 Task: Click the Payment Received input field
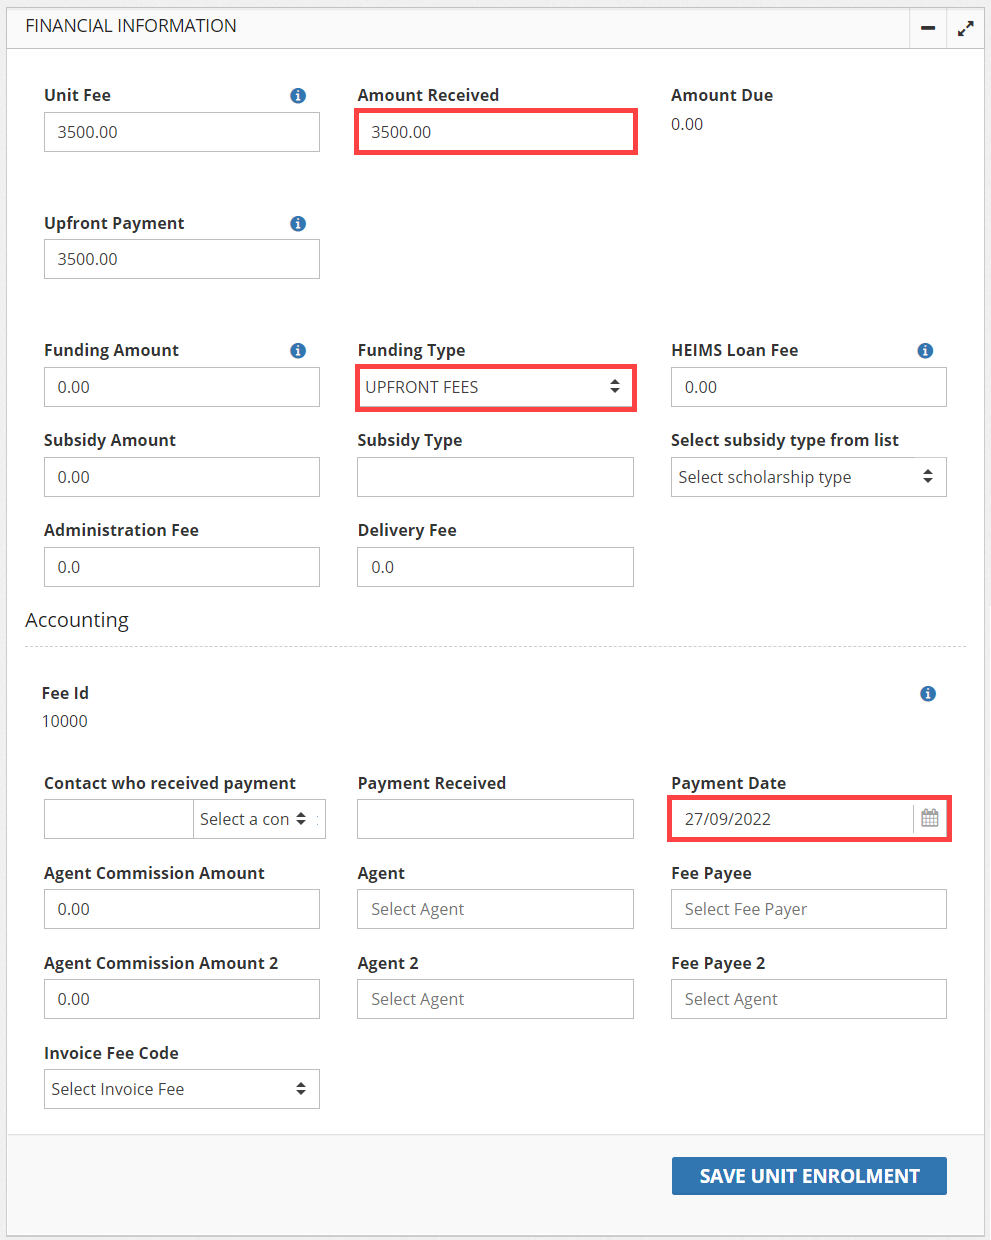(495, 819)
